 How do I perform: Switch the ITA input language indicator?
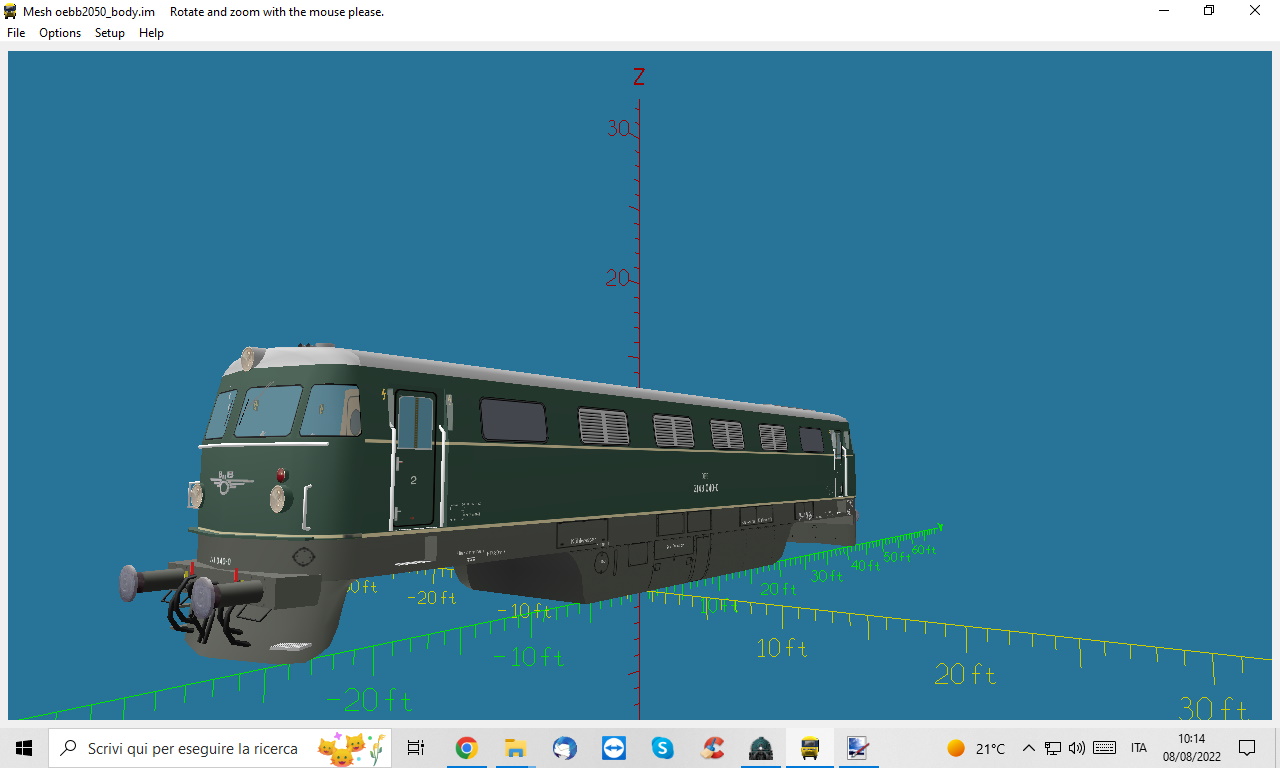tap(1139, 748)
